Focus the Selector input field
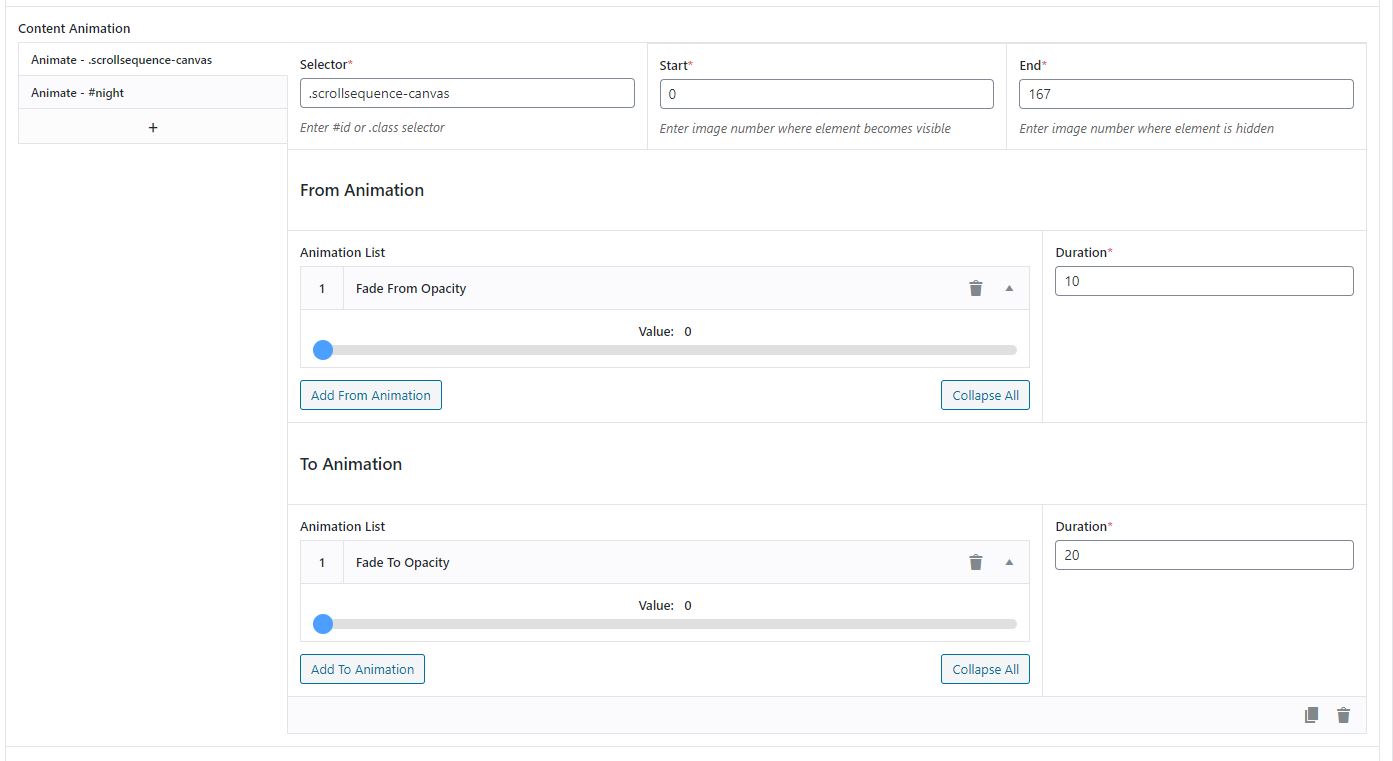This screenshot has height=761, width=1393. [x=467, y=93]
